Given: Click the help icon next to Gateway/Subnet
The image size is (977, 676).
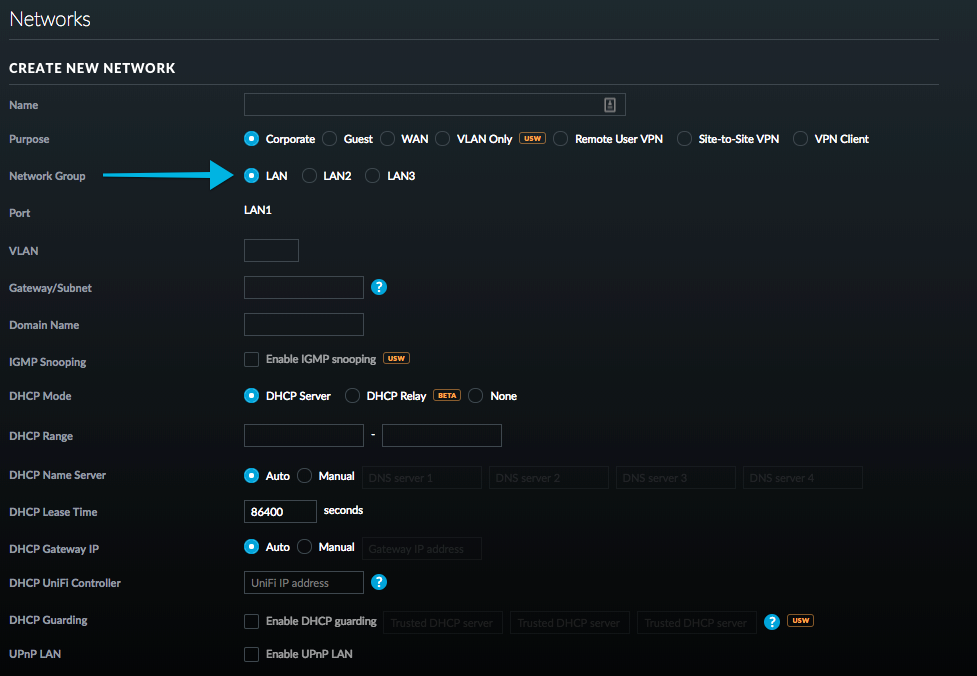Looking at the screenshot, I should point(379,288).
